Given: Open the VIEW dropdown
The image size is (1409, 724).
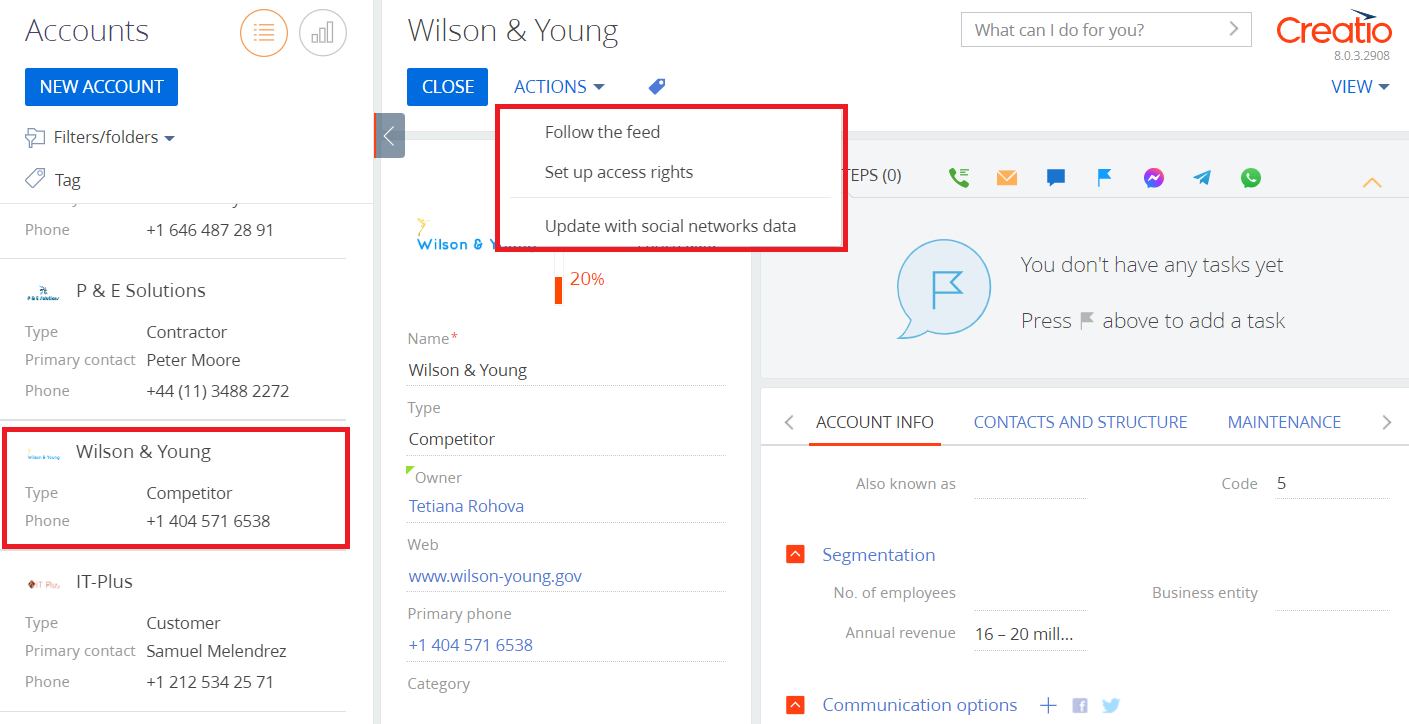Looking at the screenshot, I should (x=1360, y=87).
